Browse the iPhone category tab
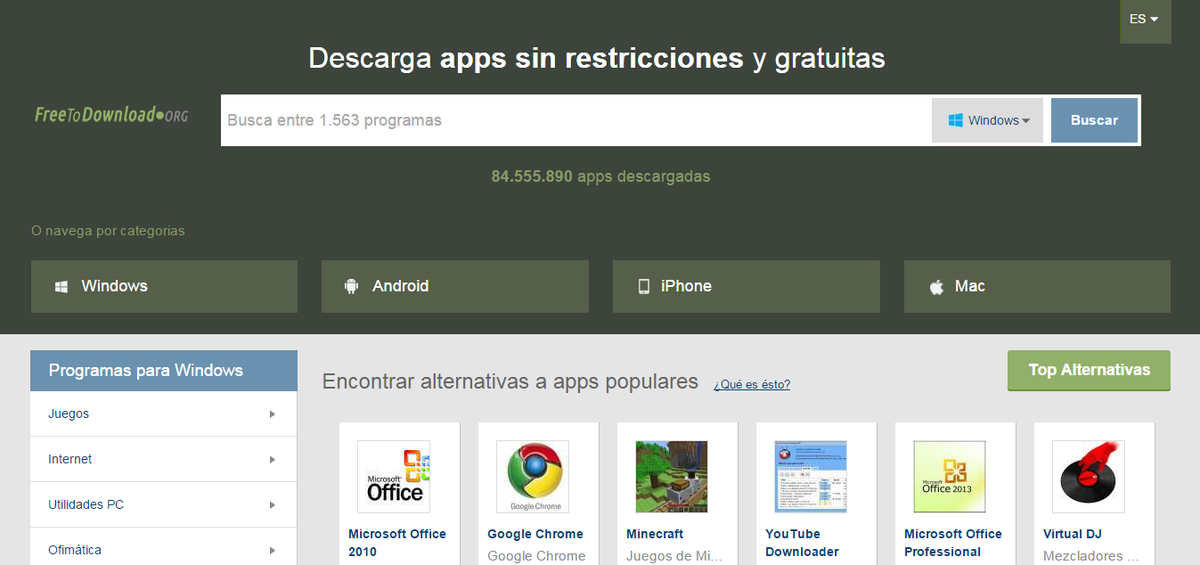 click(x=746, y=286)
